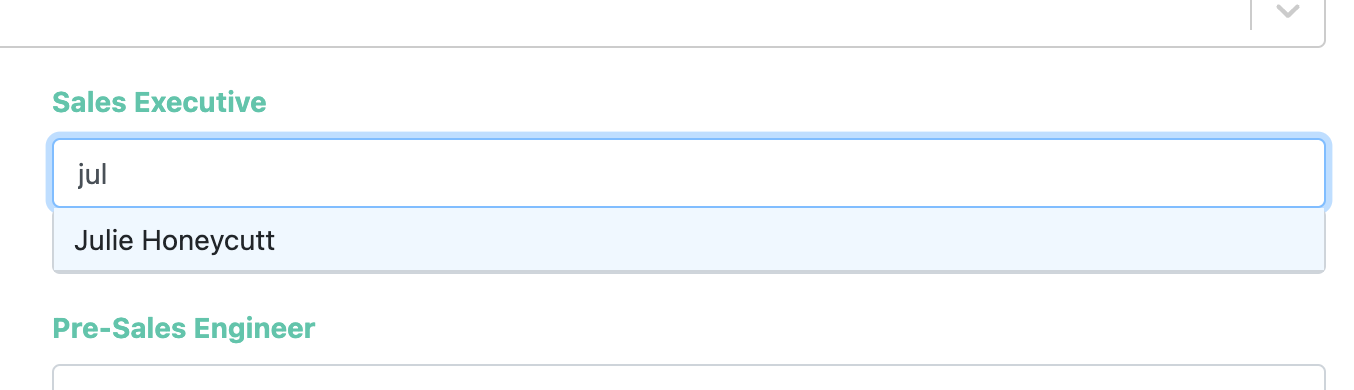Confirm Julie Honeycutt as Sales Executive

[x=688, y=240]
